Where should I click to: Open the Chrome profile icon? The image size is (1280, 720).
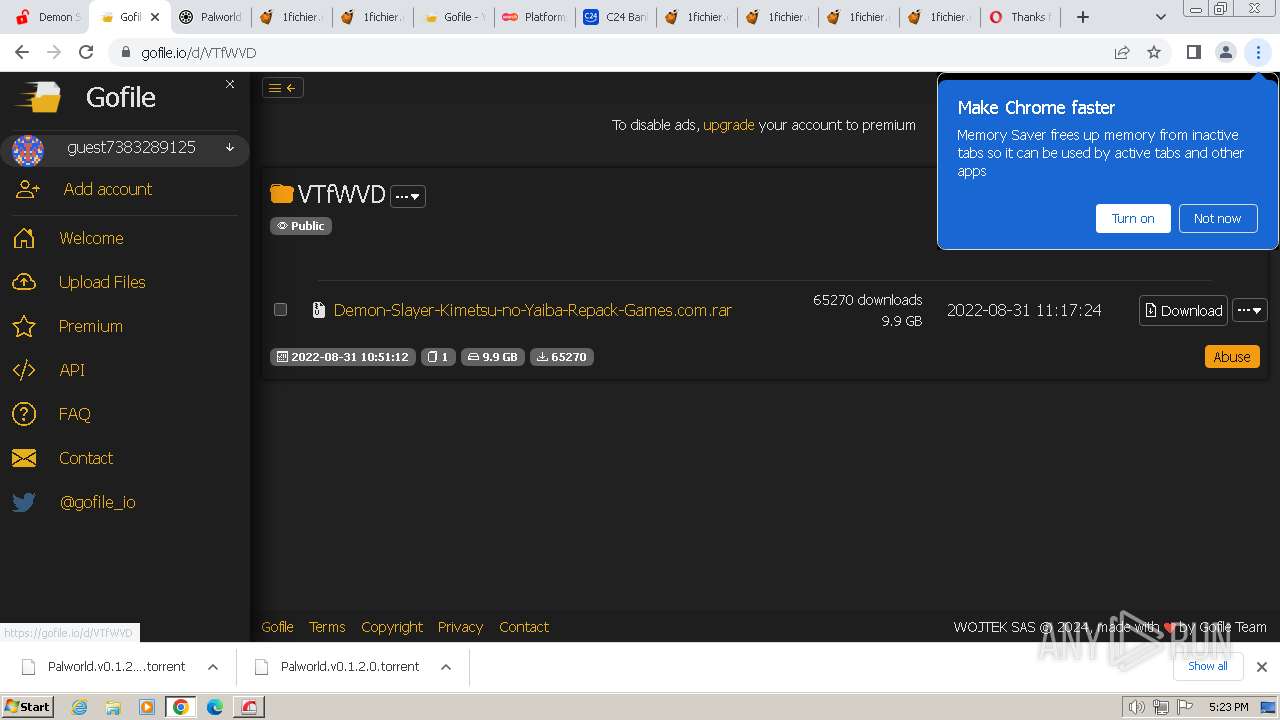(x=1225, y=52)
